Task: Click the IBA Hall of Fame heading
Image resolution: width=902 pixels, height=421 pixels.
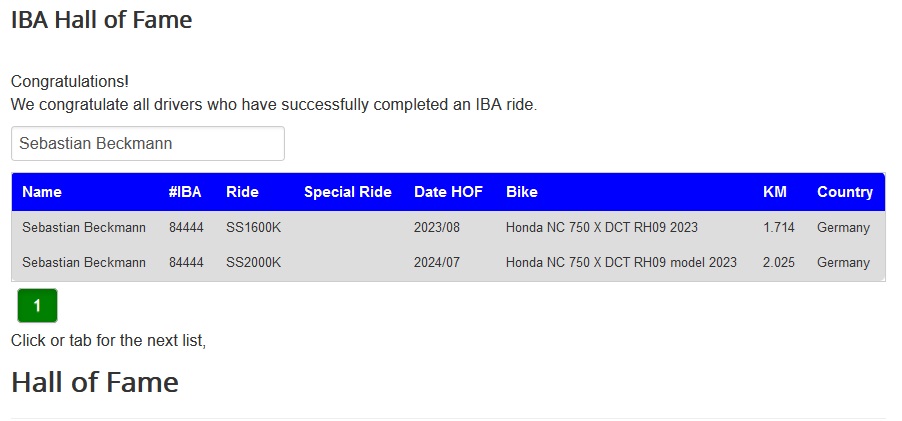Action: pyautogui.click(x=101, y=19)
